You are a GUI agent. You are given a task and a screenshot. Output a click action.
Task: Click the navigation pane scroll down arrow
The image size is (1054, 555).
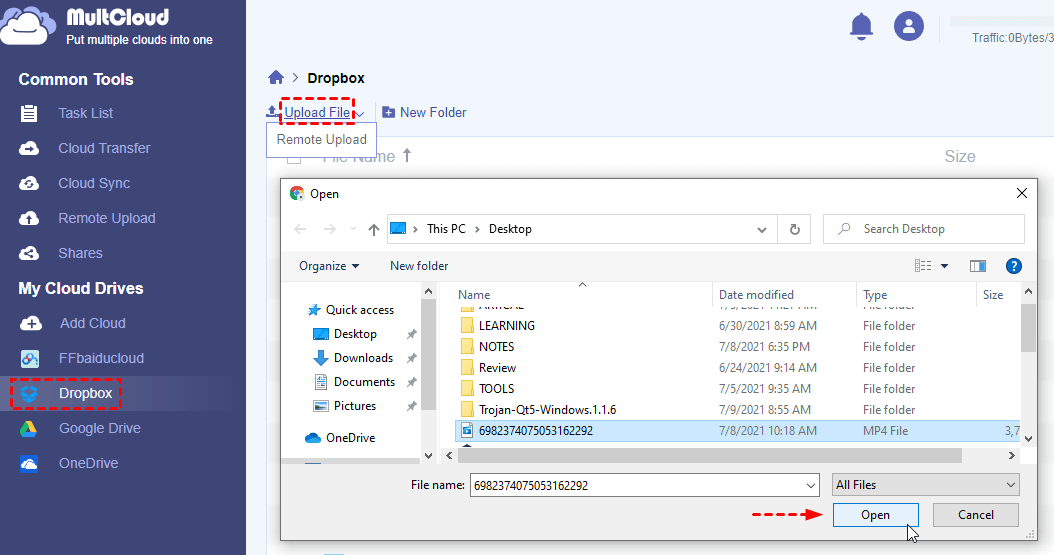[428, 456]
